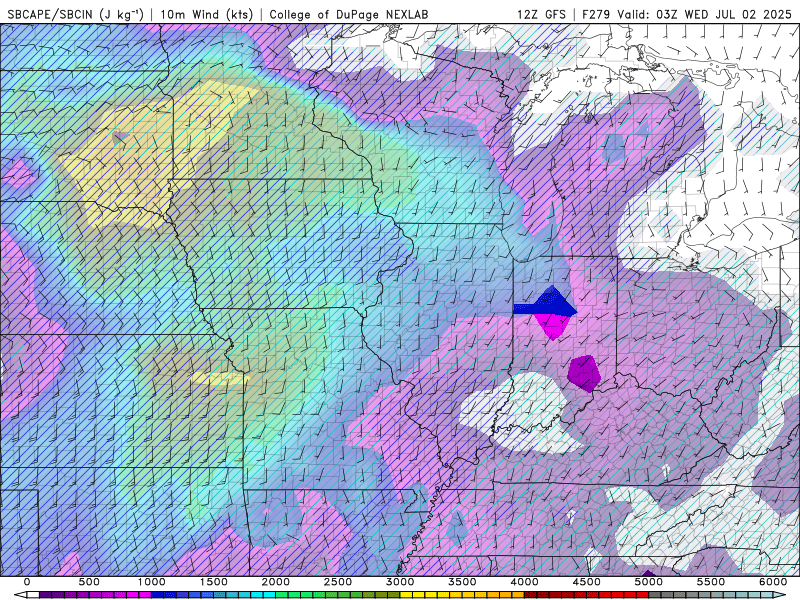The height and width of the screenshot is (600, 800).
Task: Click the 5000 tick label on the color scale
Action: [649, 582]
